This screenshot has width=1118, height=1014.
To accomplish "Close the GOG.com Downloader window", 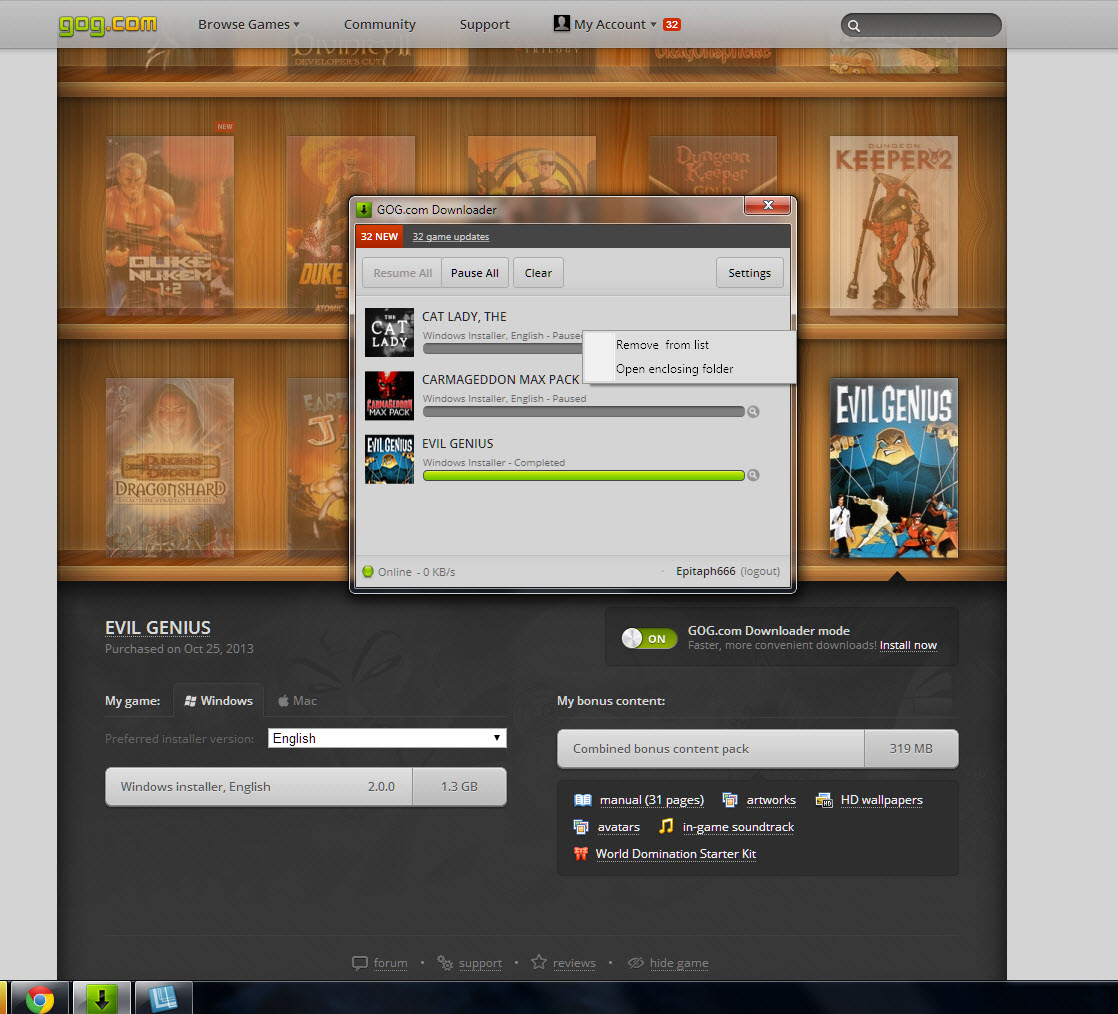I will tap(767, 205).
